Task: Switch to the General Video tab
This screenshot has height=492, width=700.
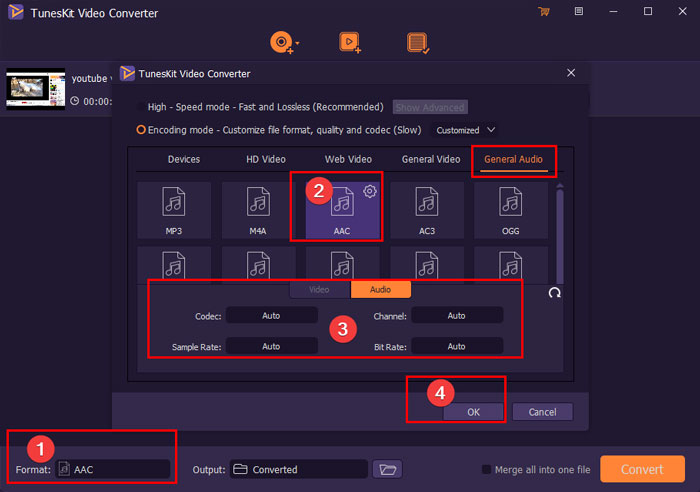Action: (x=431, y=159)
